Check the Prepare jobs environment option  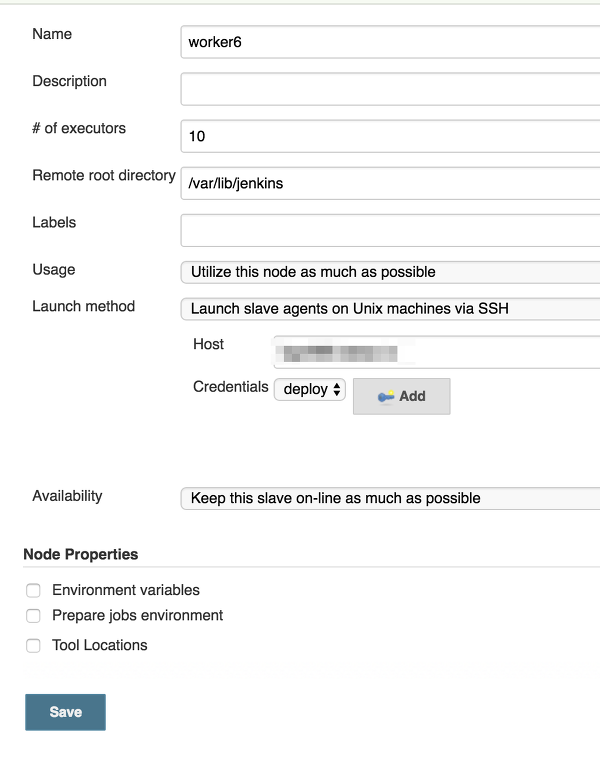[33, 615]
